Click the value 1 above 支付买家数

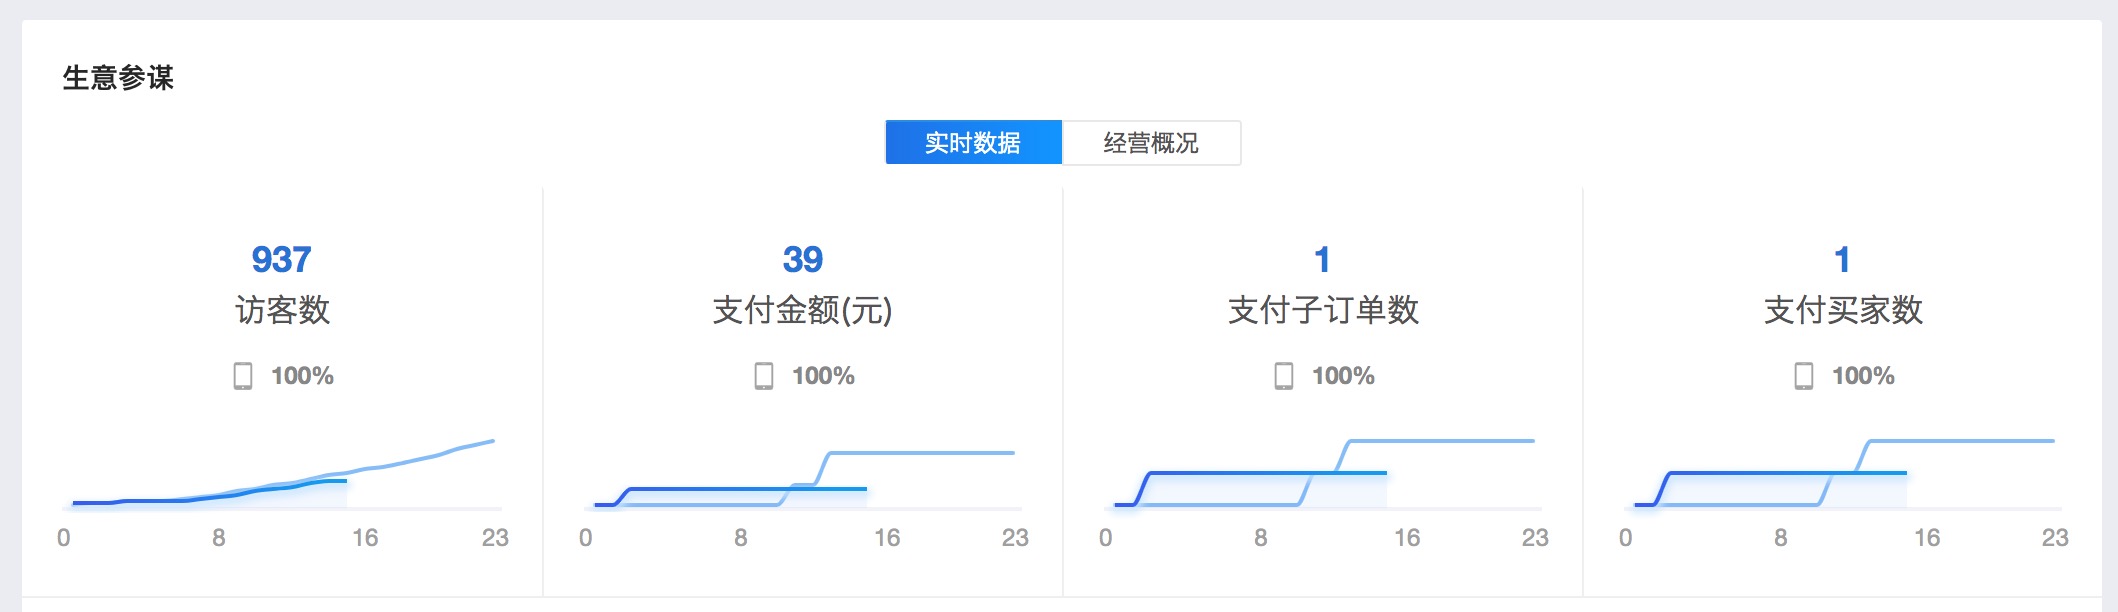click(x=1842, y=260)
